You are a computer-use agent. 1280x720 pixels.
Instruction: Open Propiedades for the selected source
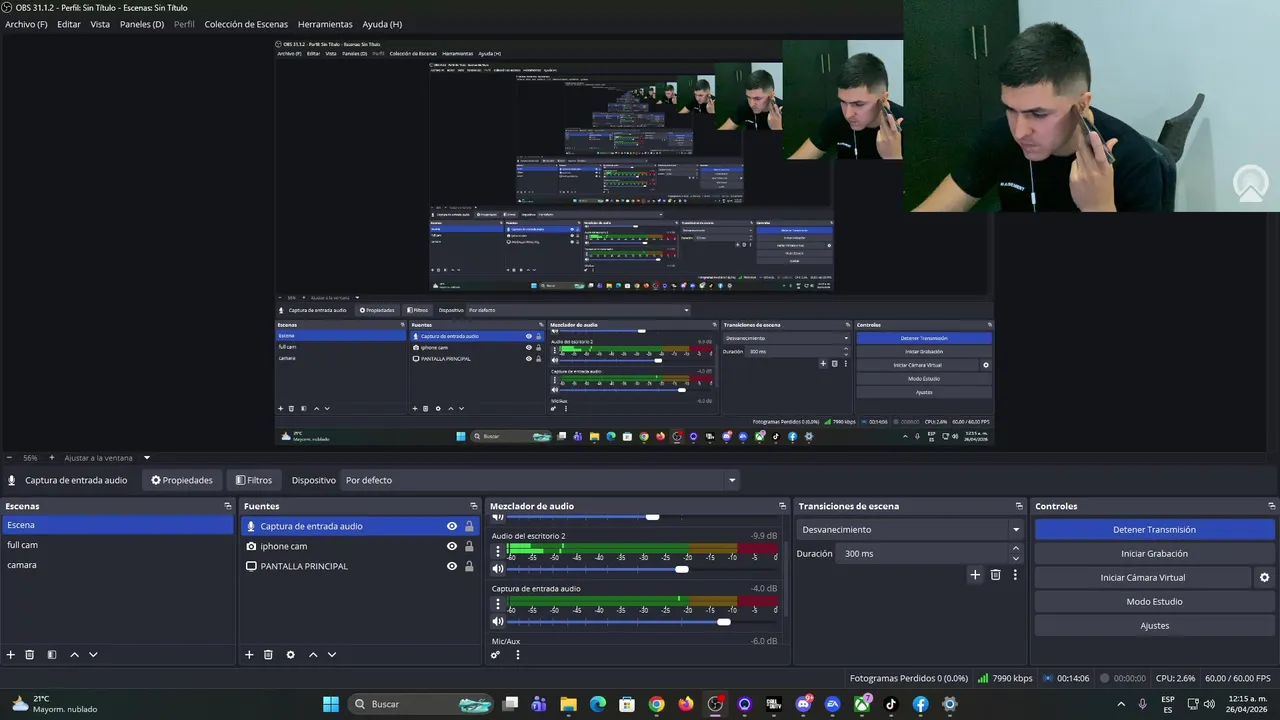(182, 480)
